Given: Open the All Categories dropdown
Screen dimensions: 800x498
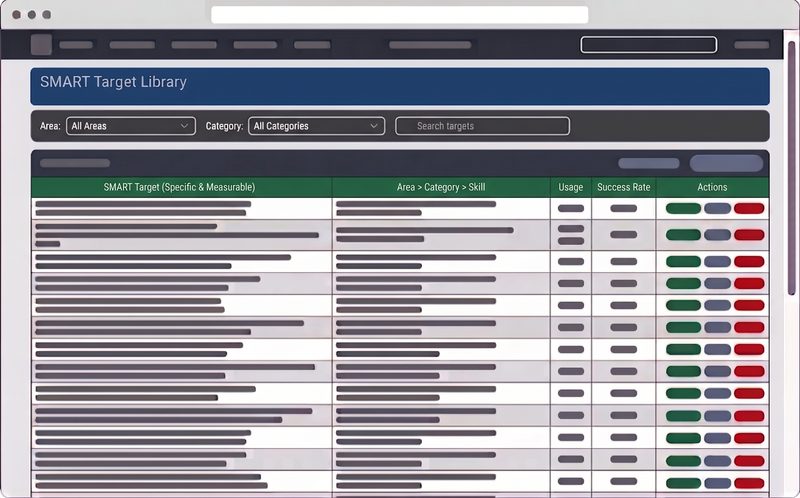Looking at the screenshot, I should [x=316, y=126].
